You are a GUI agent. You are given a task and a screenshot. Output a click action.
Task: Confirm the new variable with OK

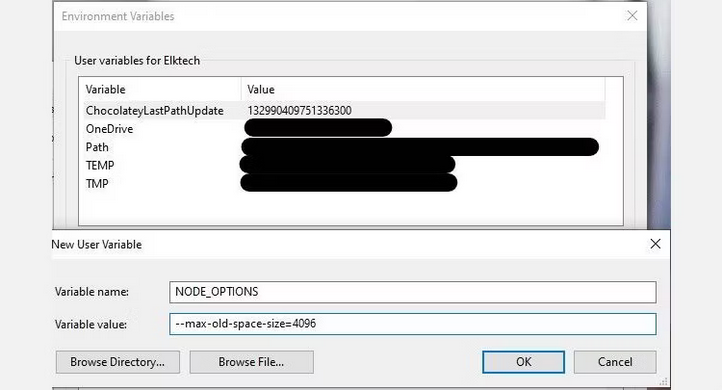(x=523, y=362)
